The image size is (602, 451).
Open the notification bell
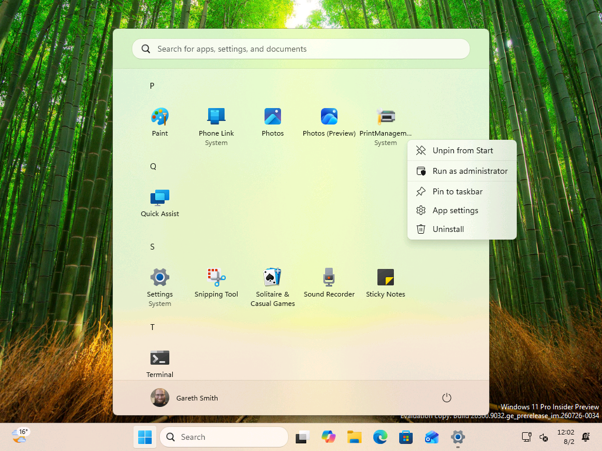(x=585, y=437)
